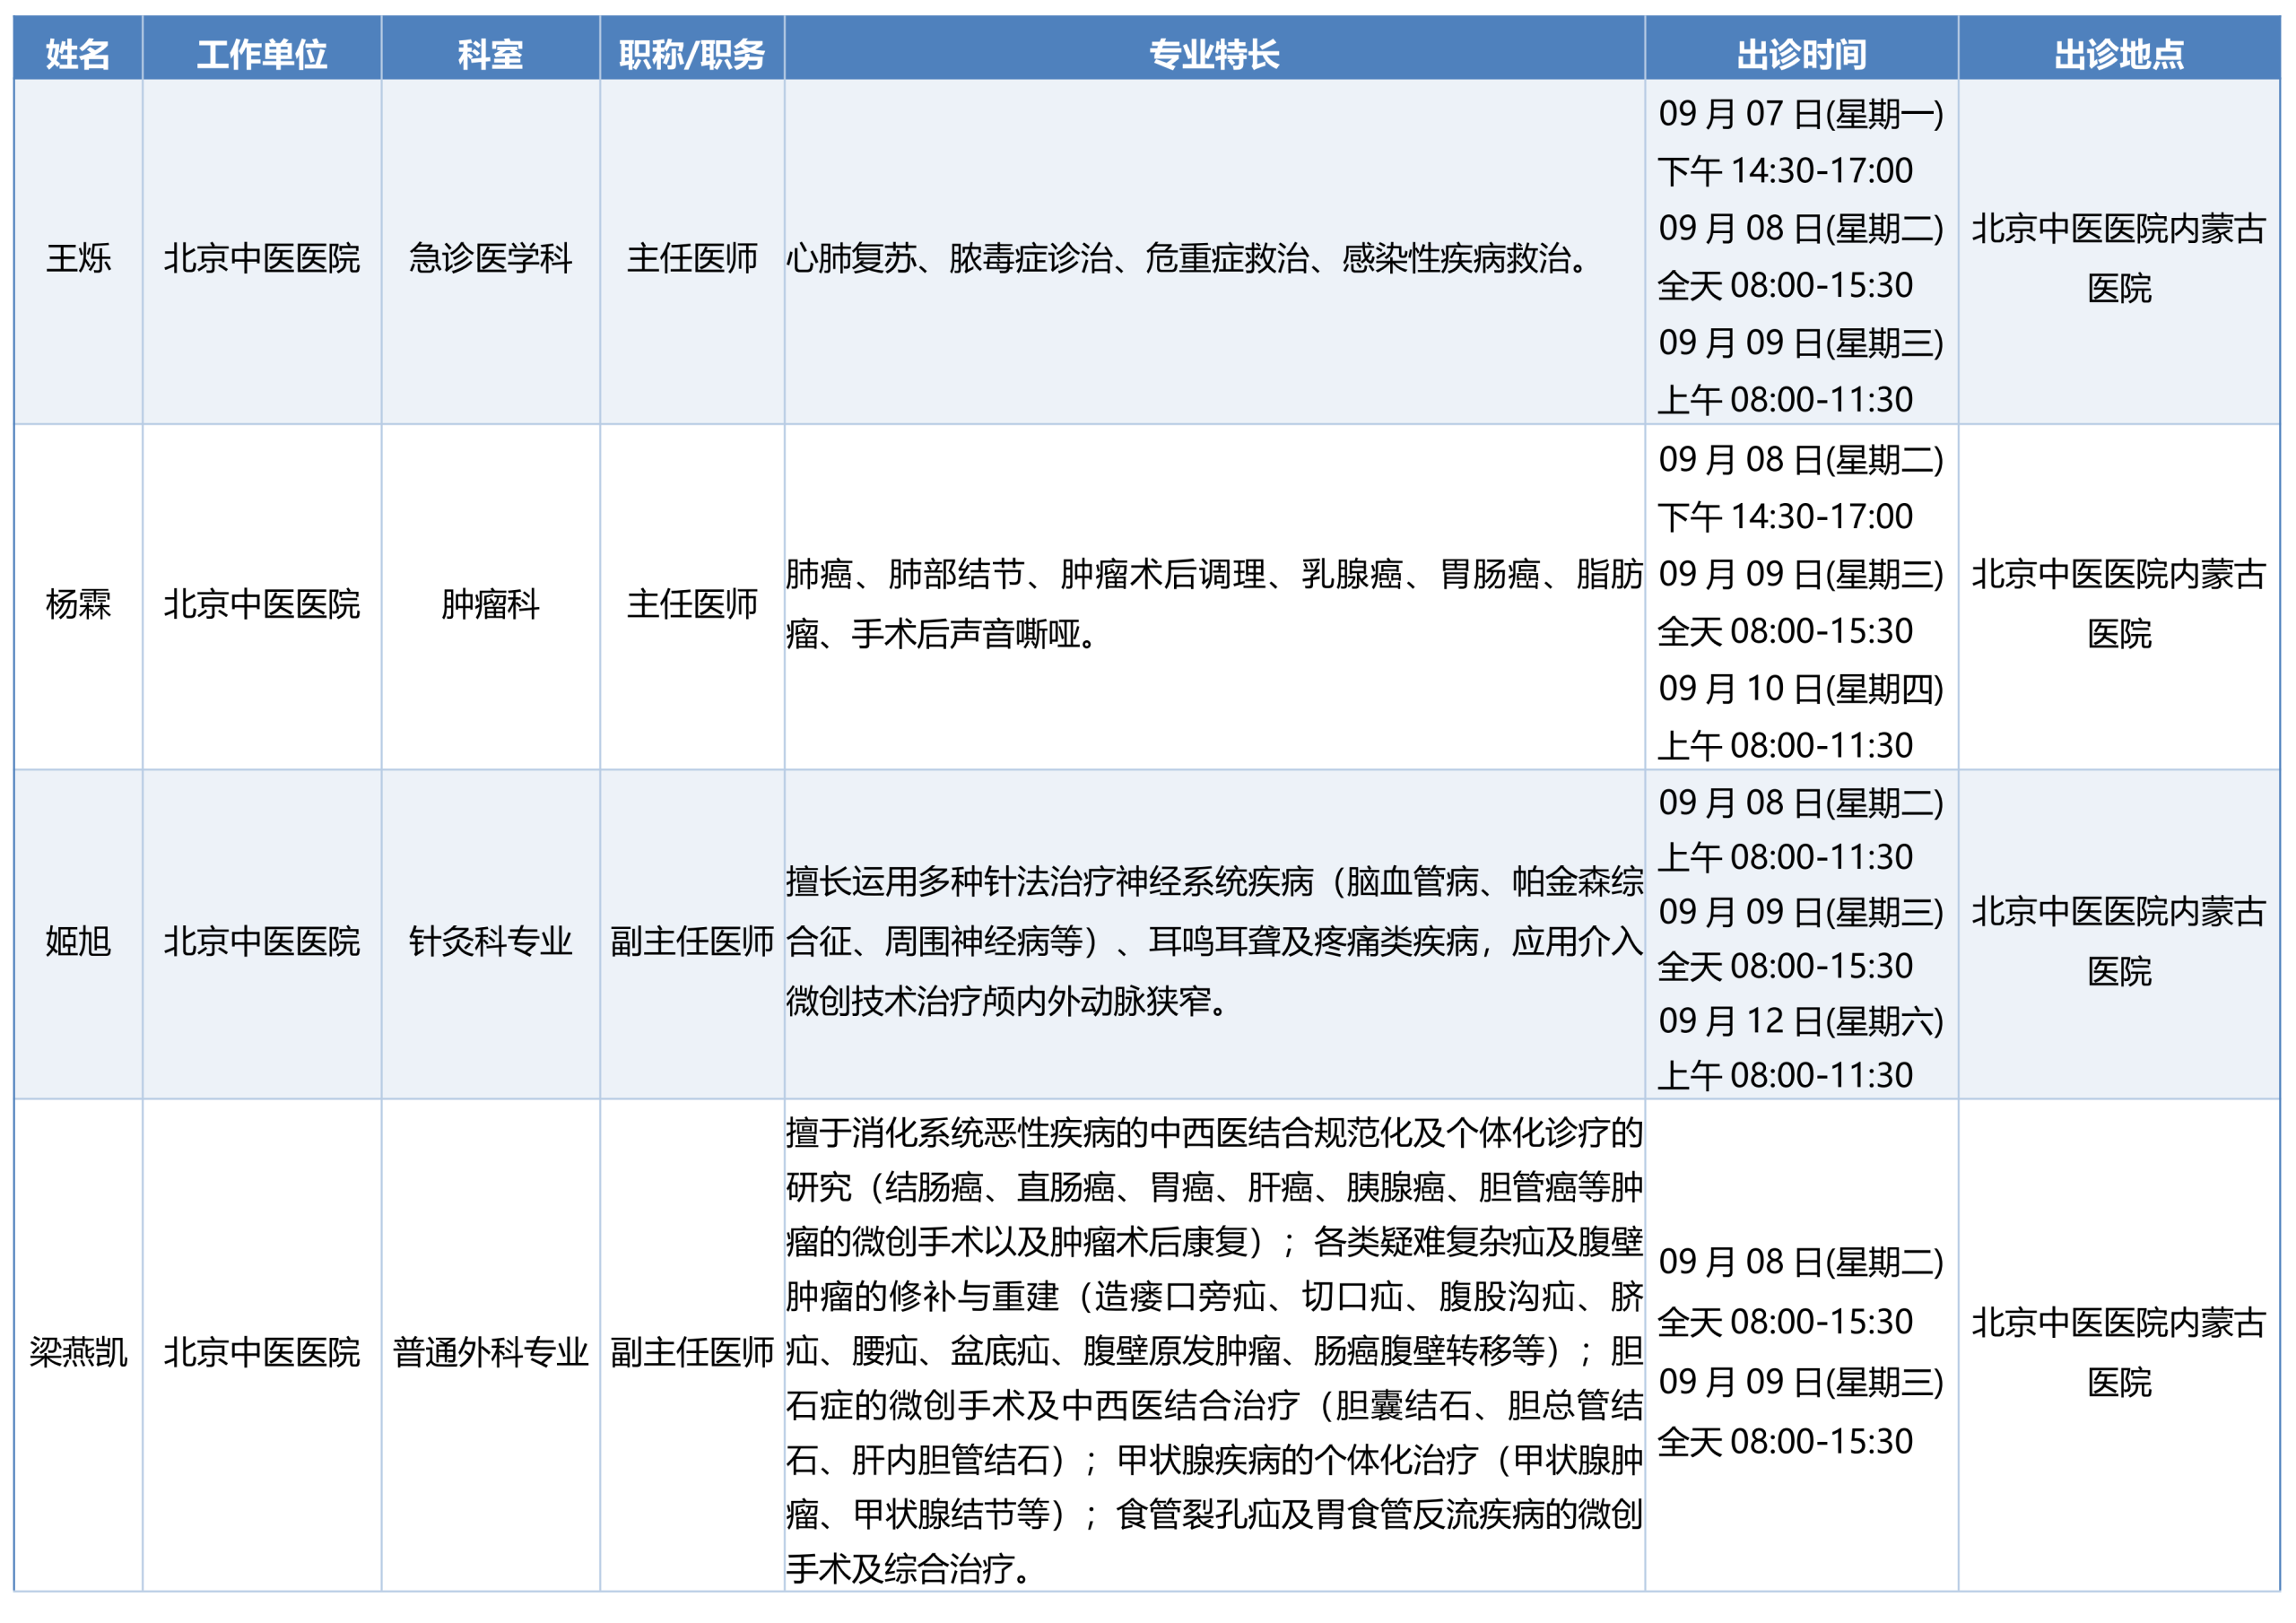Select the name cell 王烁
Screen dimensions: 2296x1623
pos(78,258)
